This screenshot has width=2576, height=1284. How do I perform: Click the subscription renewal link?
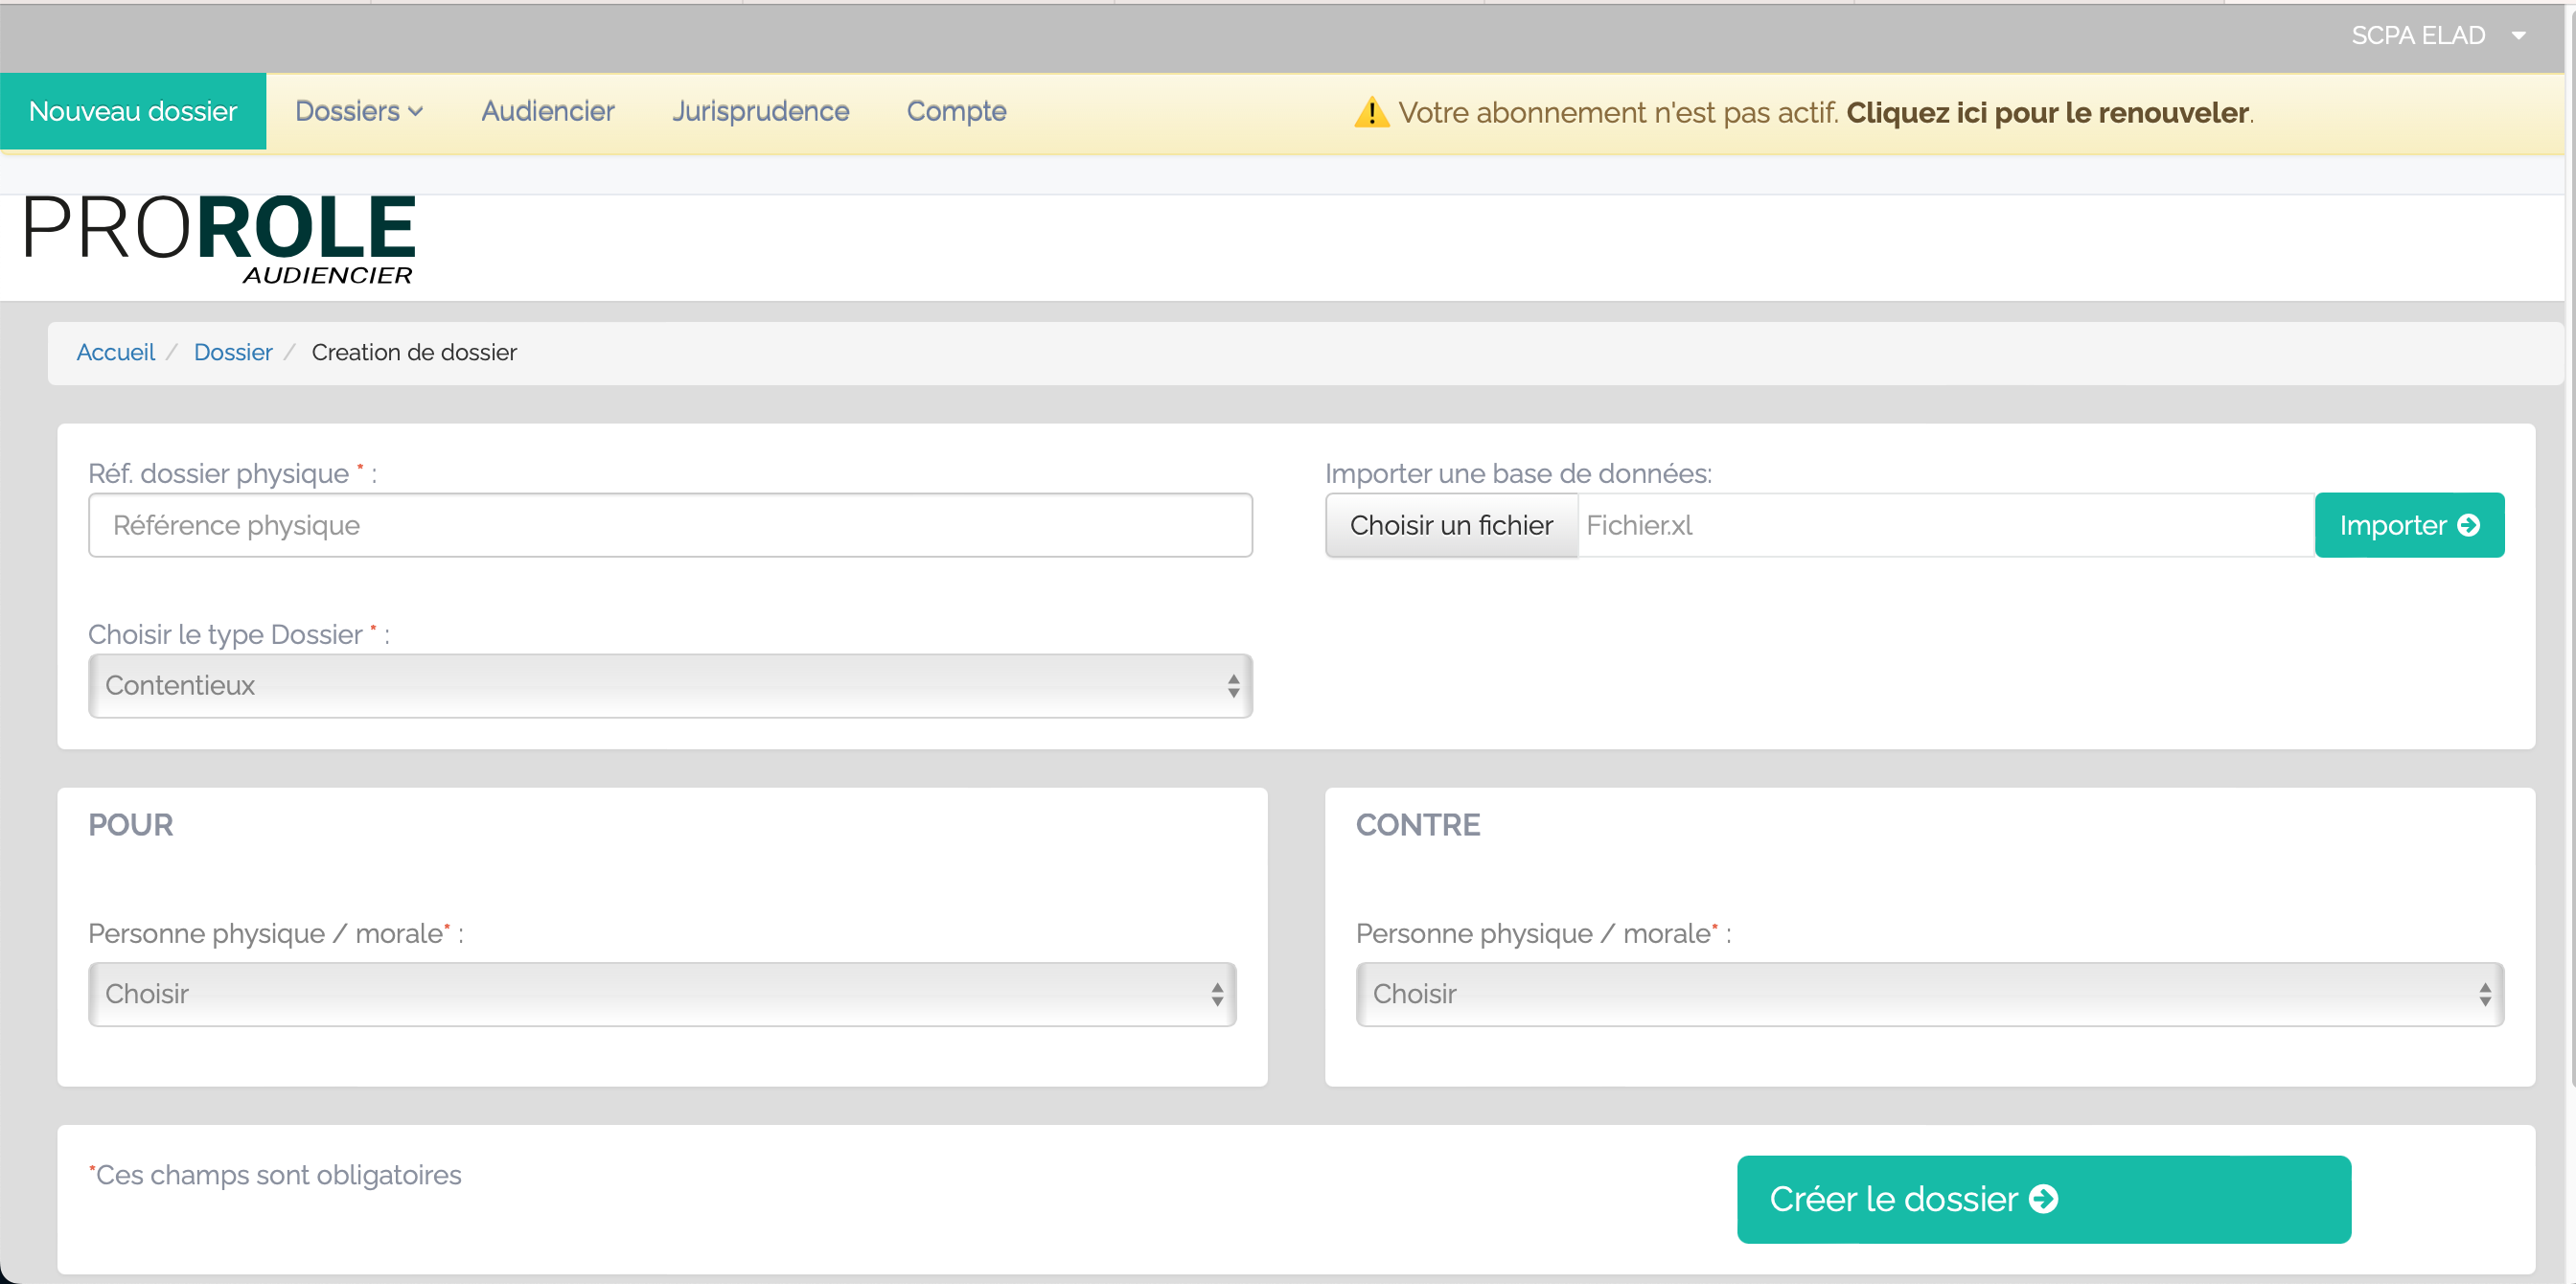pos(2047,112)
